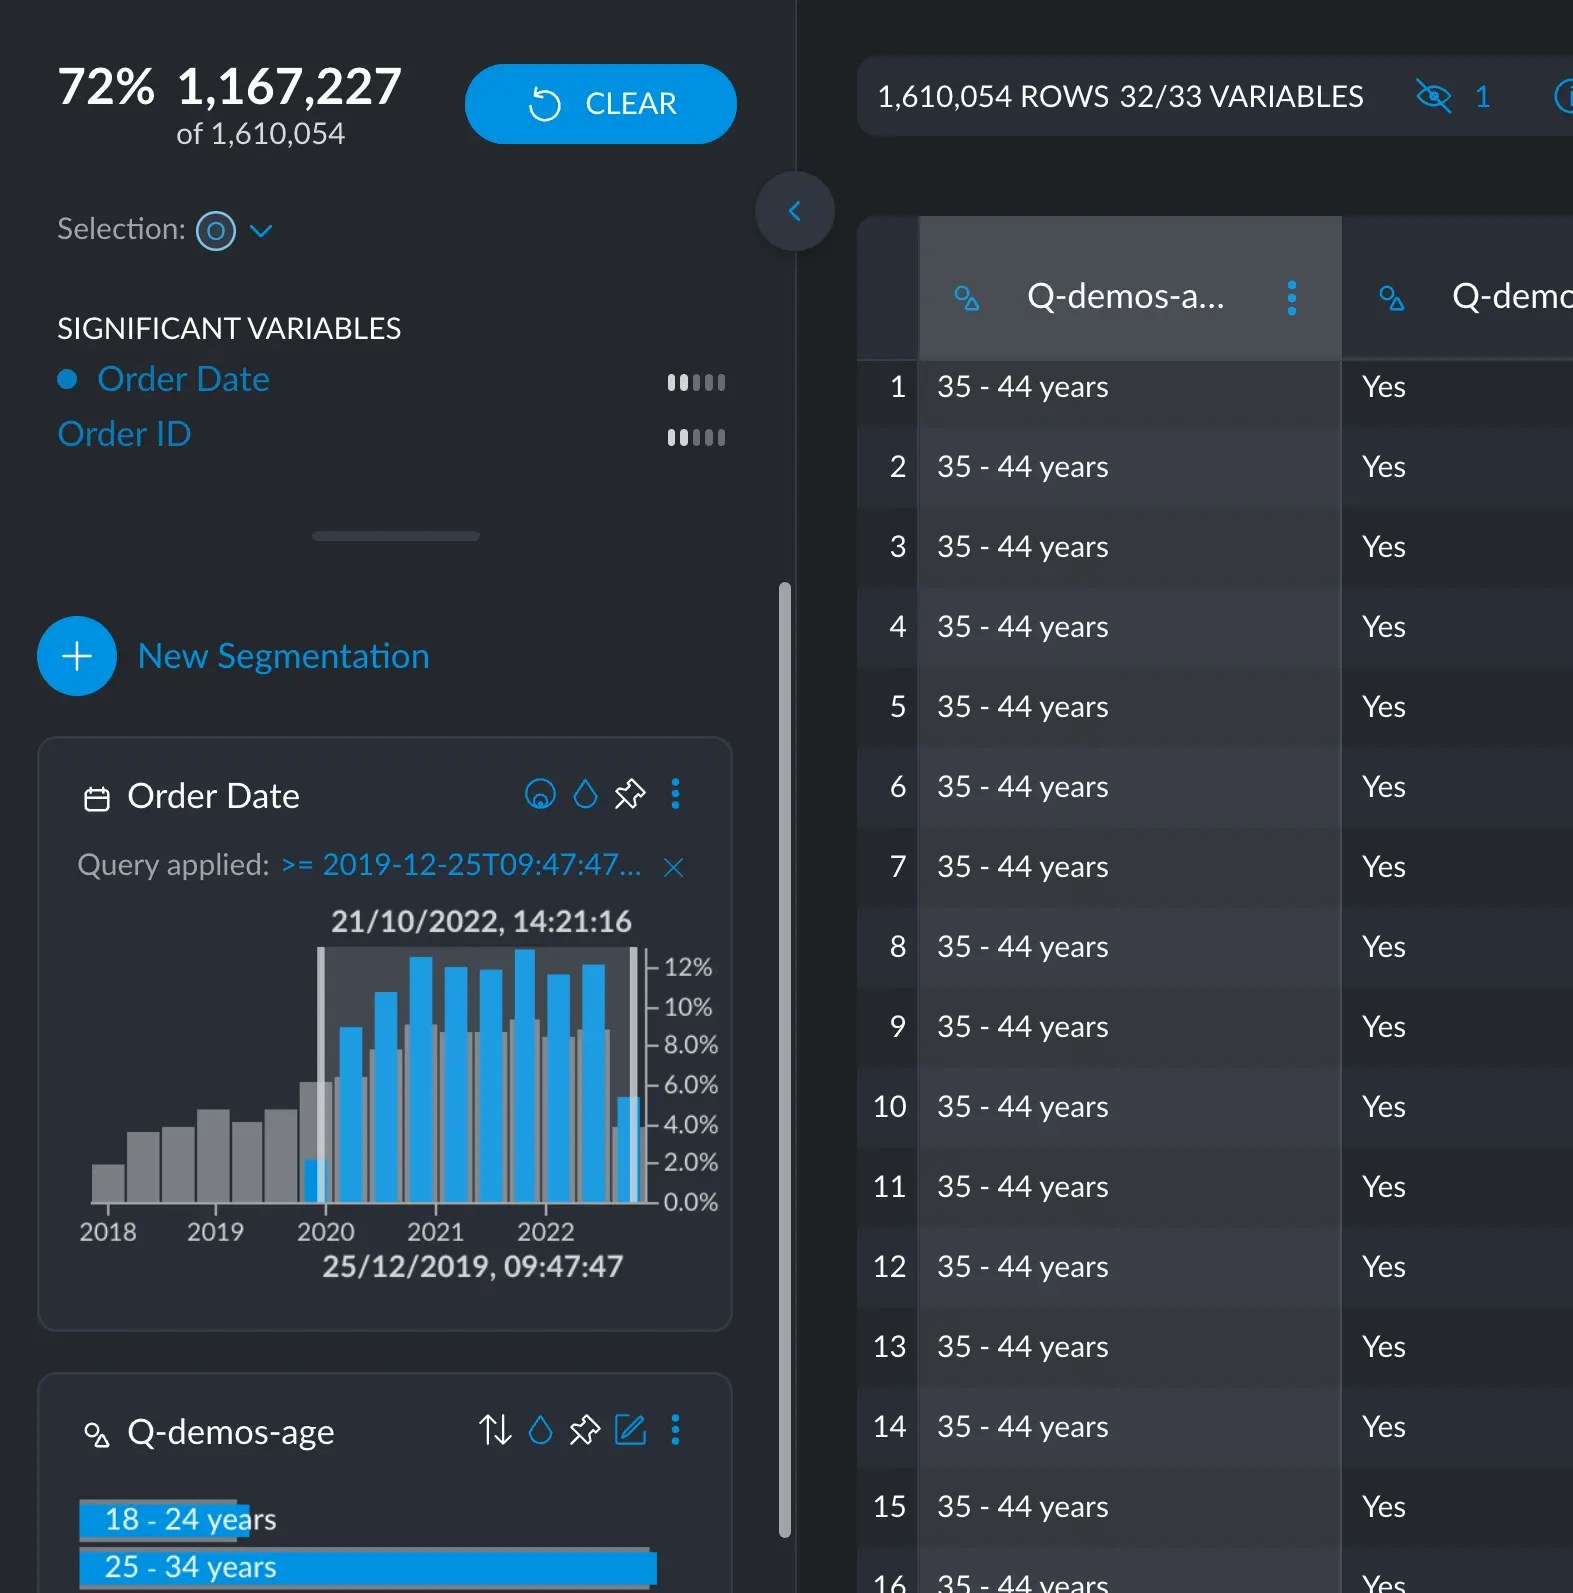This screenshot has height=1593, width=1573.
Task: Click the horizontal divider handle below variables
Action: tap(396, 536)
